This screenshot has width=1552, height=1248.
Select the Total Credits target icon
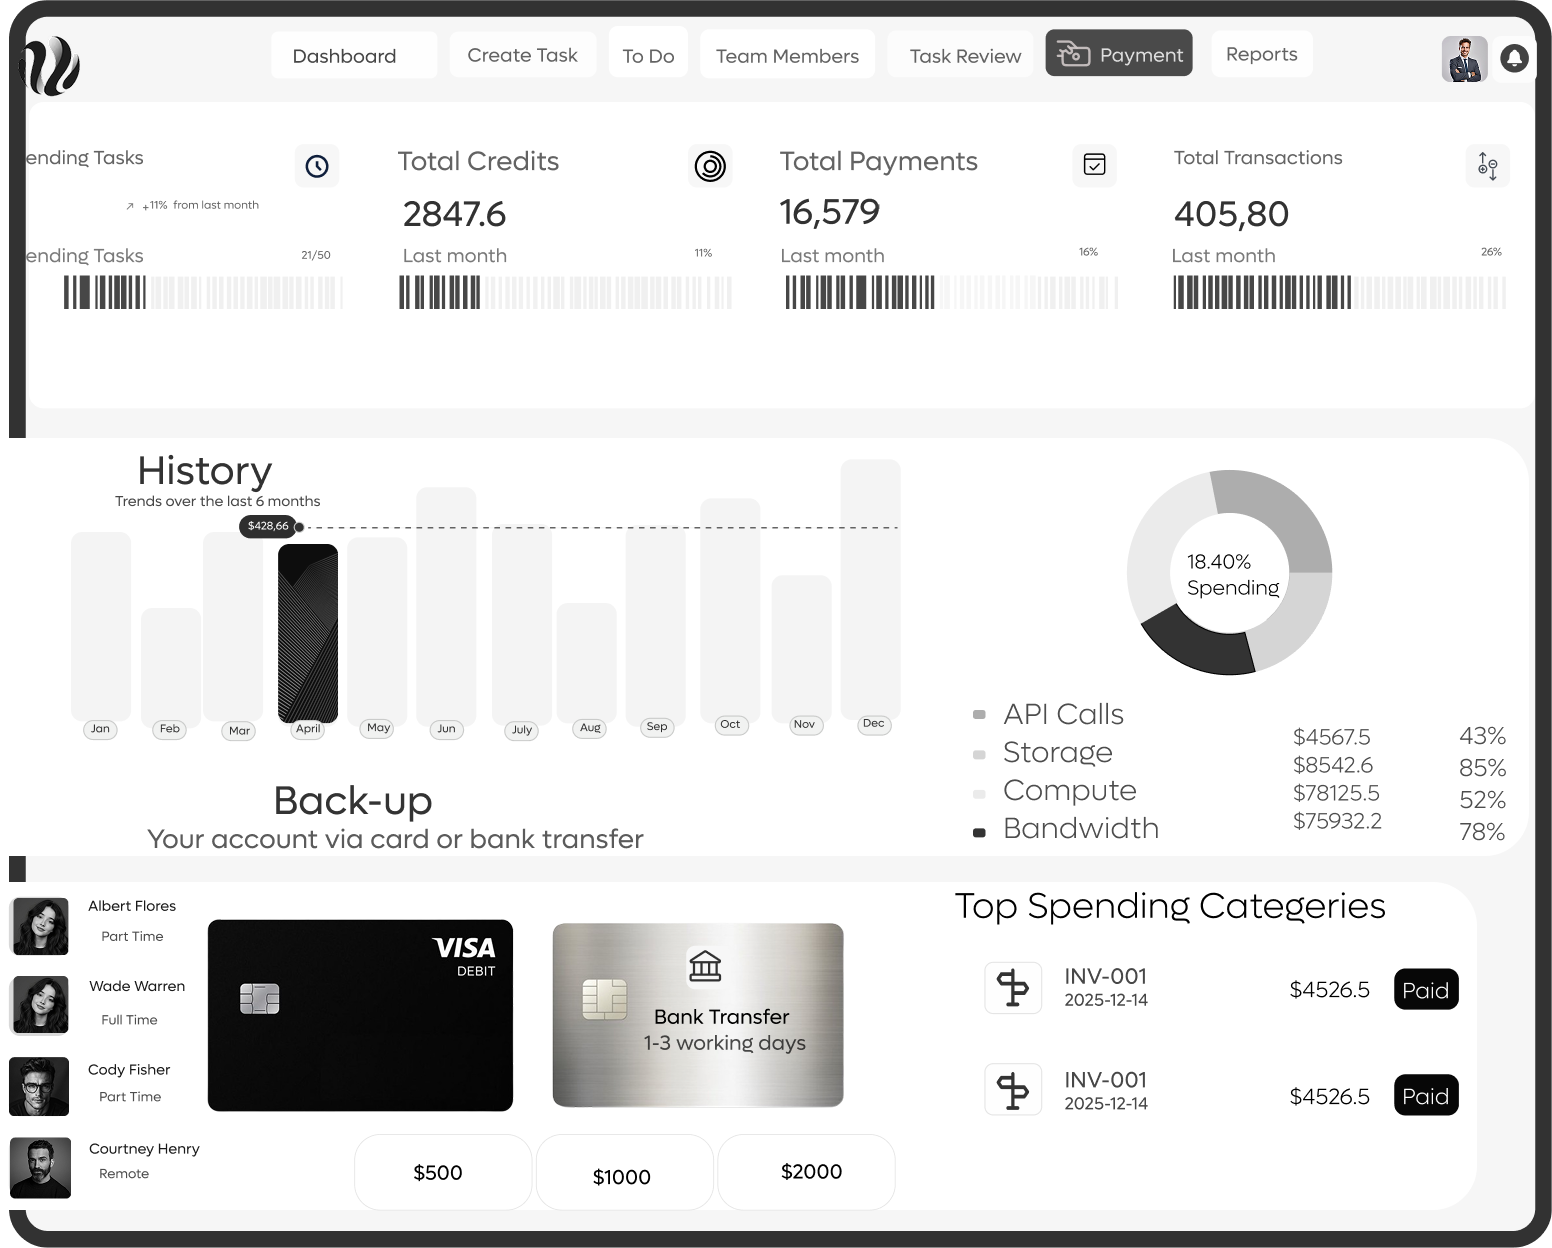710,166
